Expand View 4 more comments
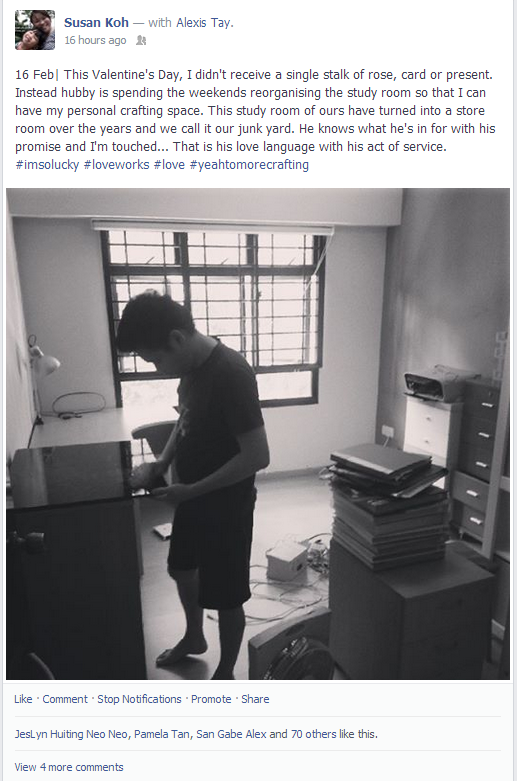517x781 pixels. 69,767
